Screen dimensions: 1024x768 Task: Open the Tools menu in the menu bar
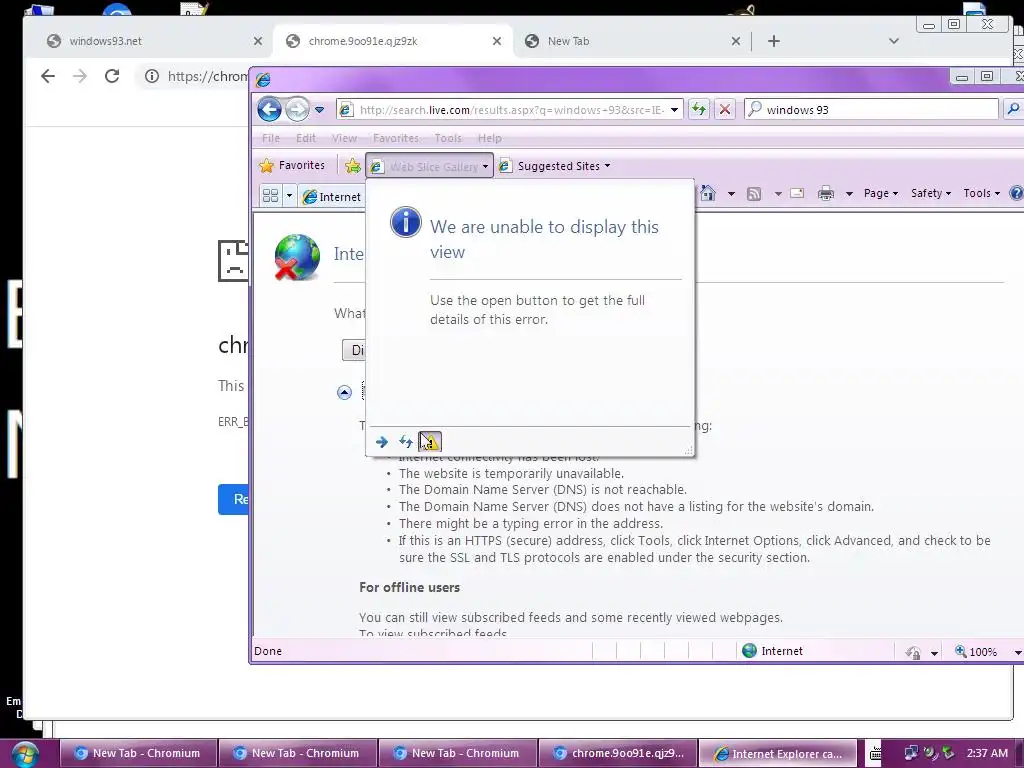tap(448, 138)
